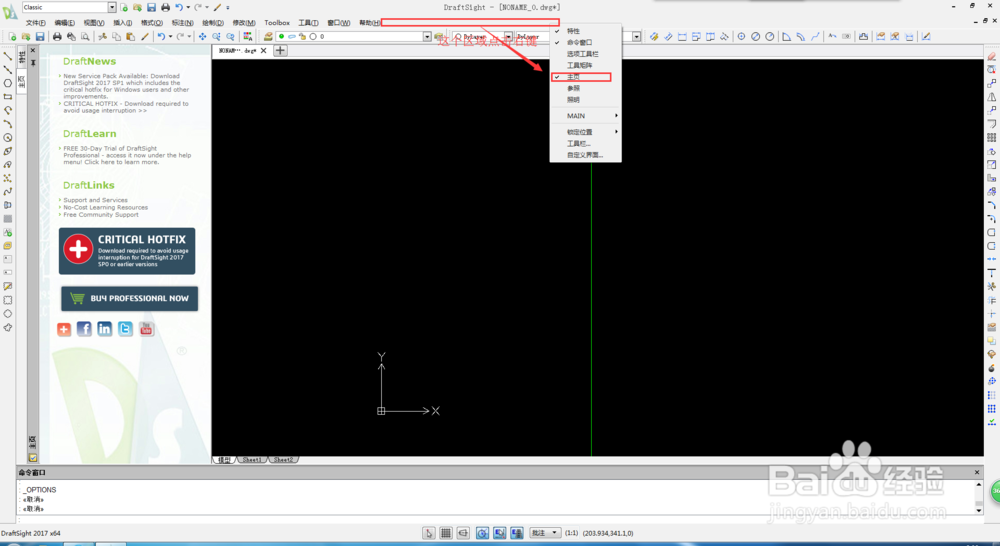This screenshot has width=1000, height=546.
Task: Open the Classic workspace dropdown
Action: [112, 7]
